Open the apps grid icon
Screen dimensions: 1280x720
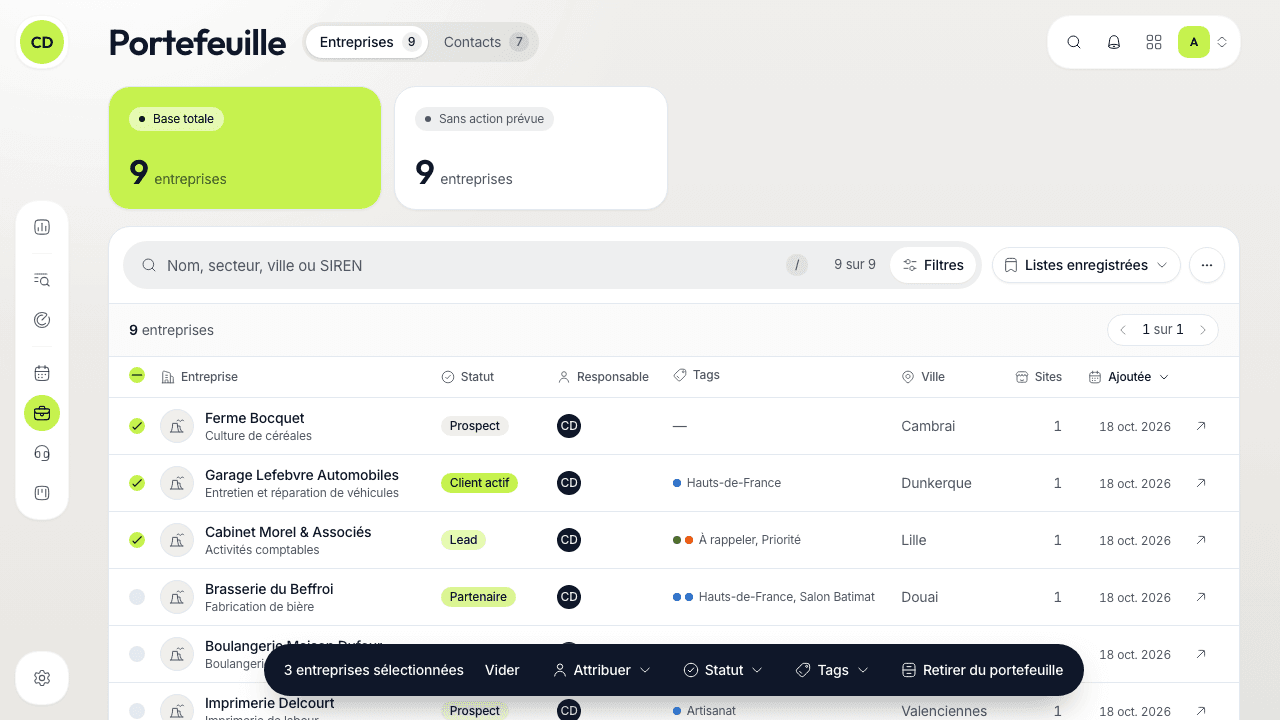(x=1154, y=42)
